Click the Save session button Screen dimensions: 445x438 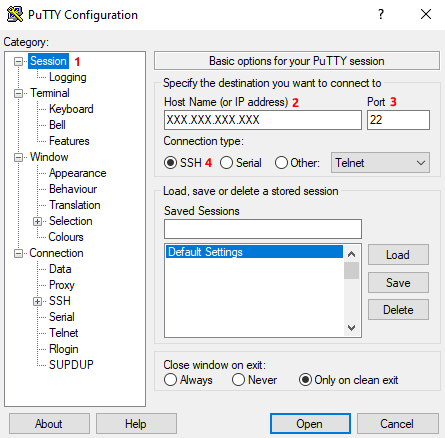tap(398, 283)
